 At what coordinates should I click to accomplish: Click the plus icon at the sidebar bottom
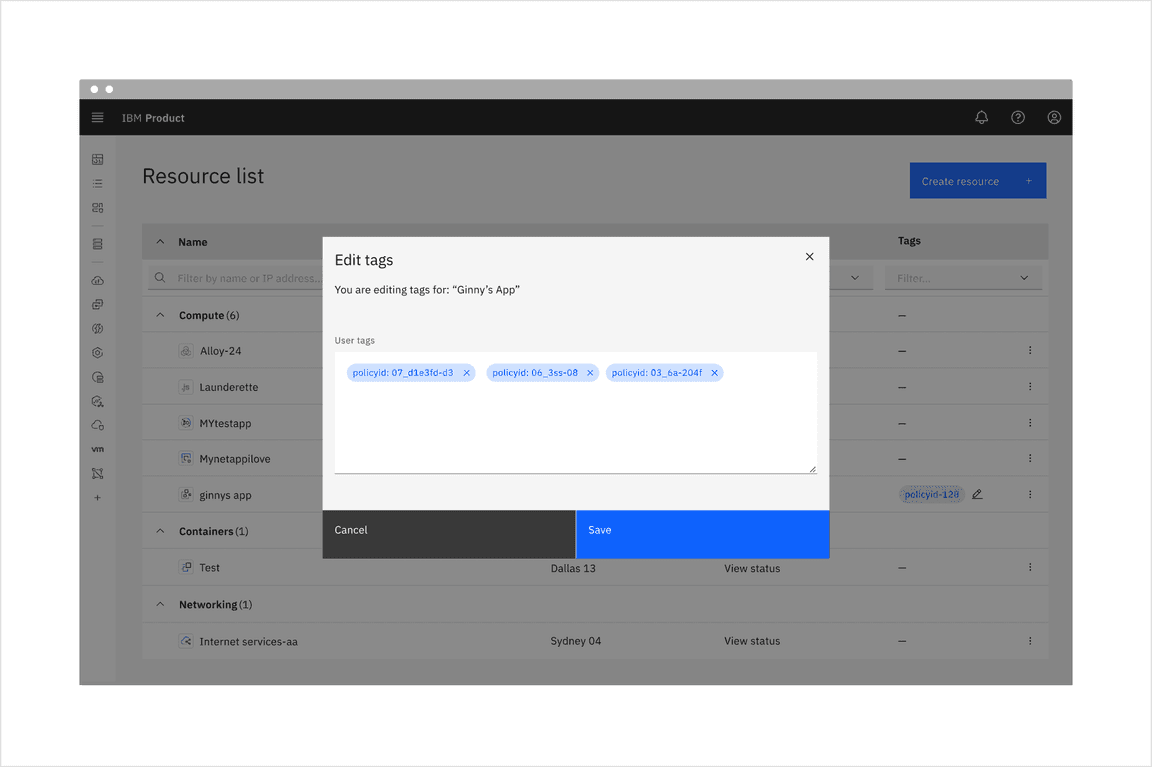[x=97, y=497]
